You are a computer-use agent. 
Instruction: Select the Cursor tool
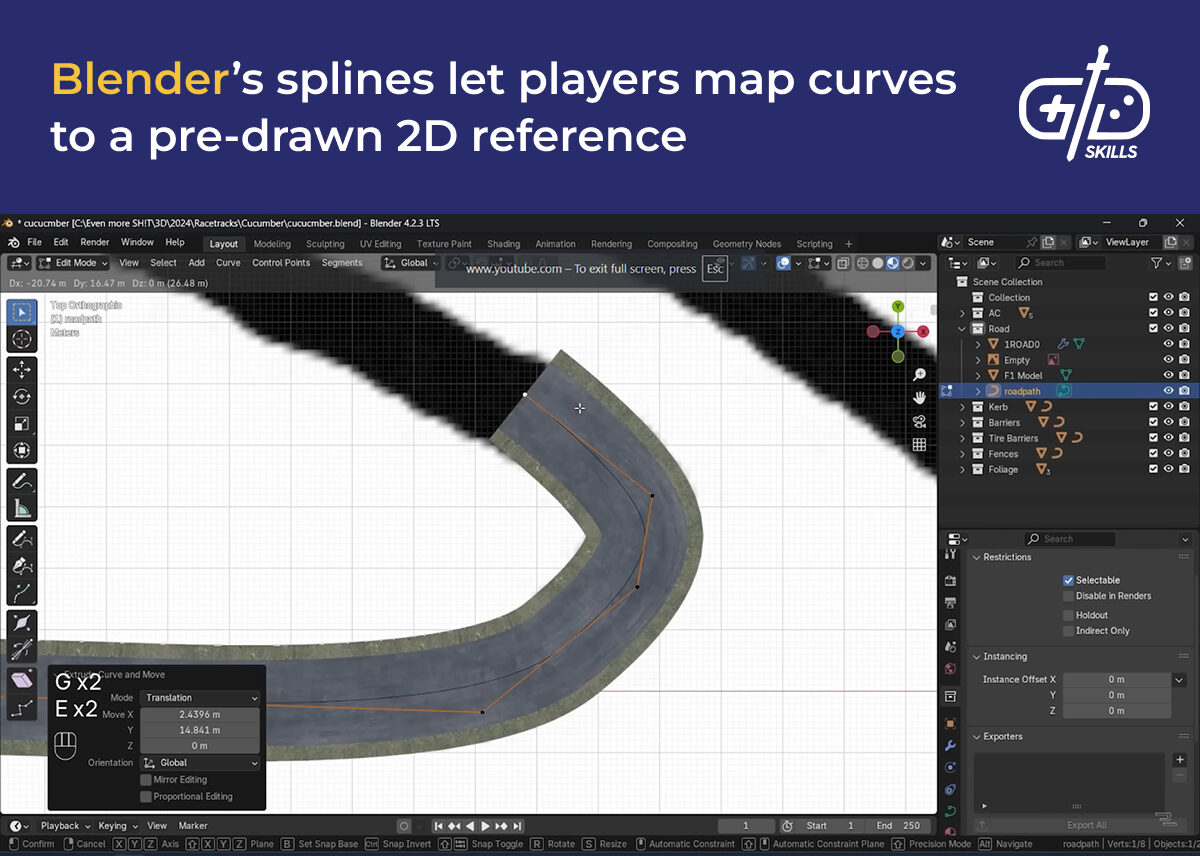tap(22, 339)
